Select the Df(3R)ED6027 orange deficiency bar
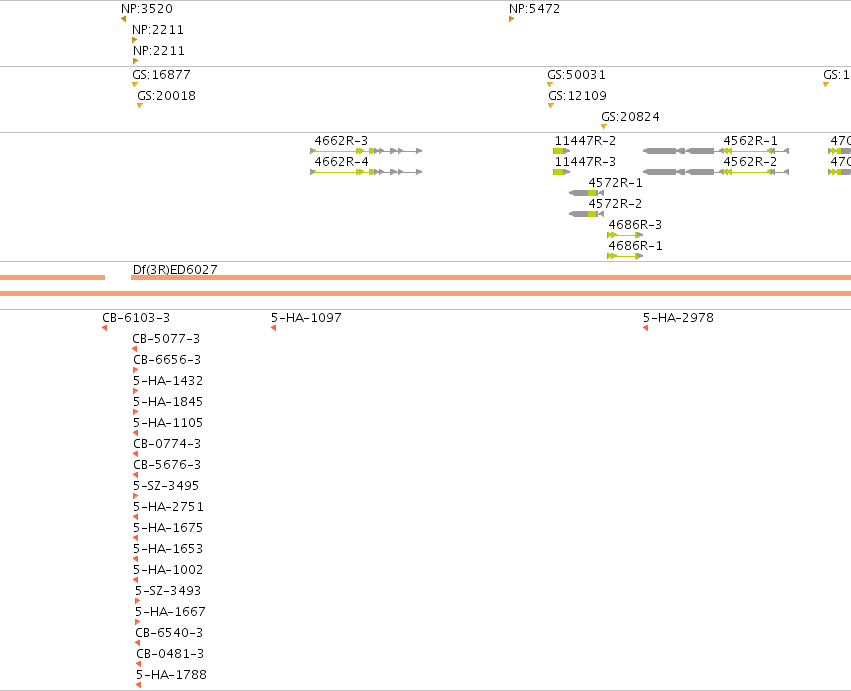This screenshot has height=691, width=851. 491,277
